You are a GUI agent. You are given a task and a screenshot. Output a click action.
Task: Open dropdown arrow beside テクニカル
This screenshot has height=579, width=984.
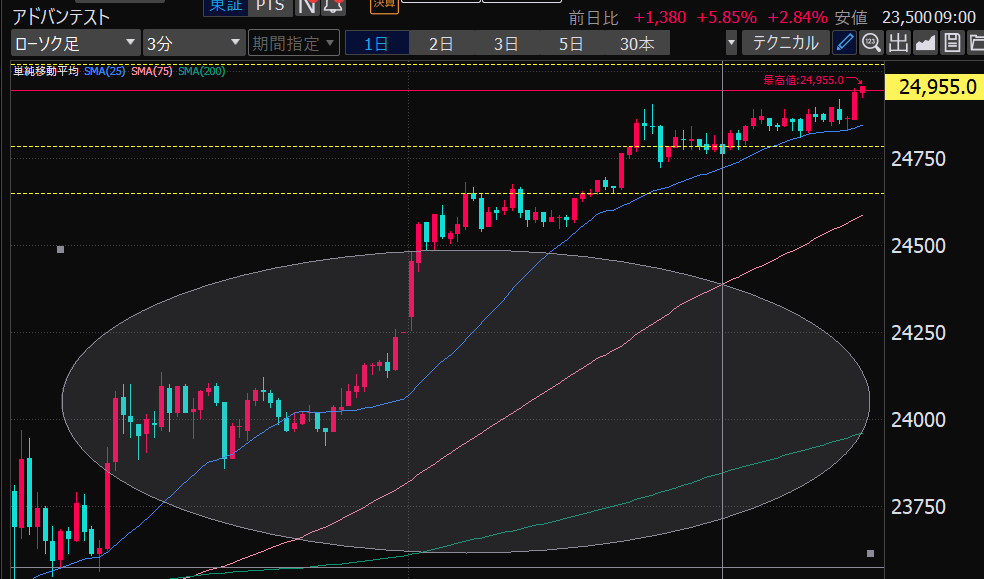point(731,43)
